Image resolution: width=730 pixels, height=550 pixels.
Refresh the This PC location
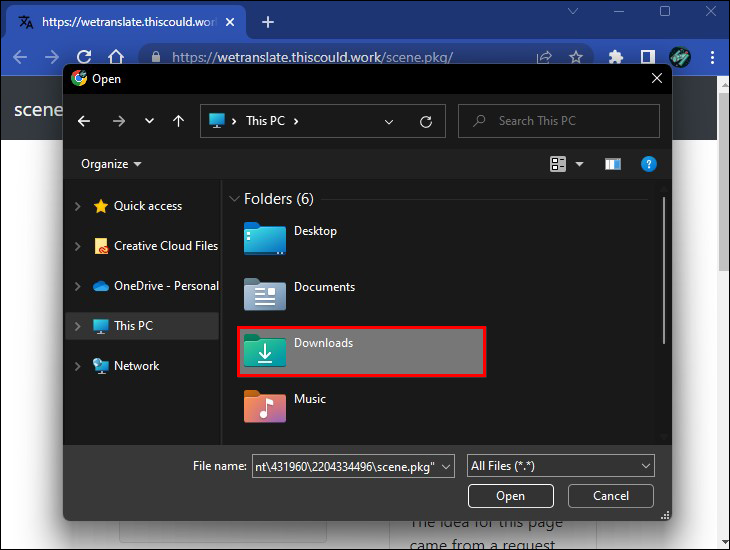click(426, 122)
